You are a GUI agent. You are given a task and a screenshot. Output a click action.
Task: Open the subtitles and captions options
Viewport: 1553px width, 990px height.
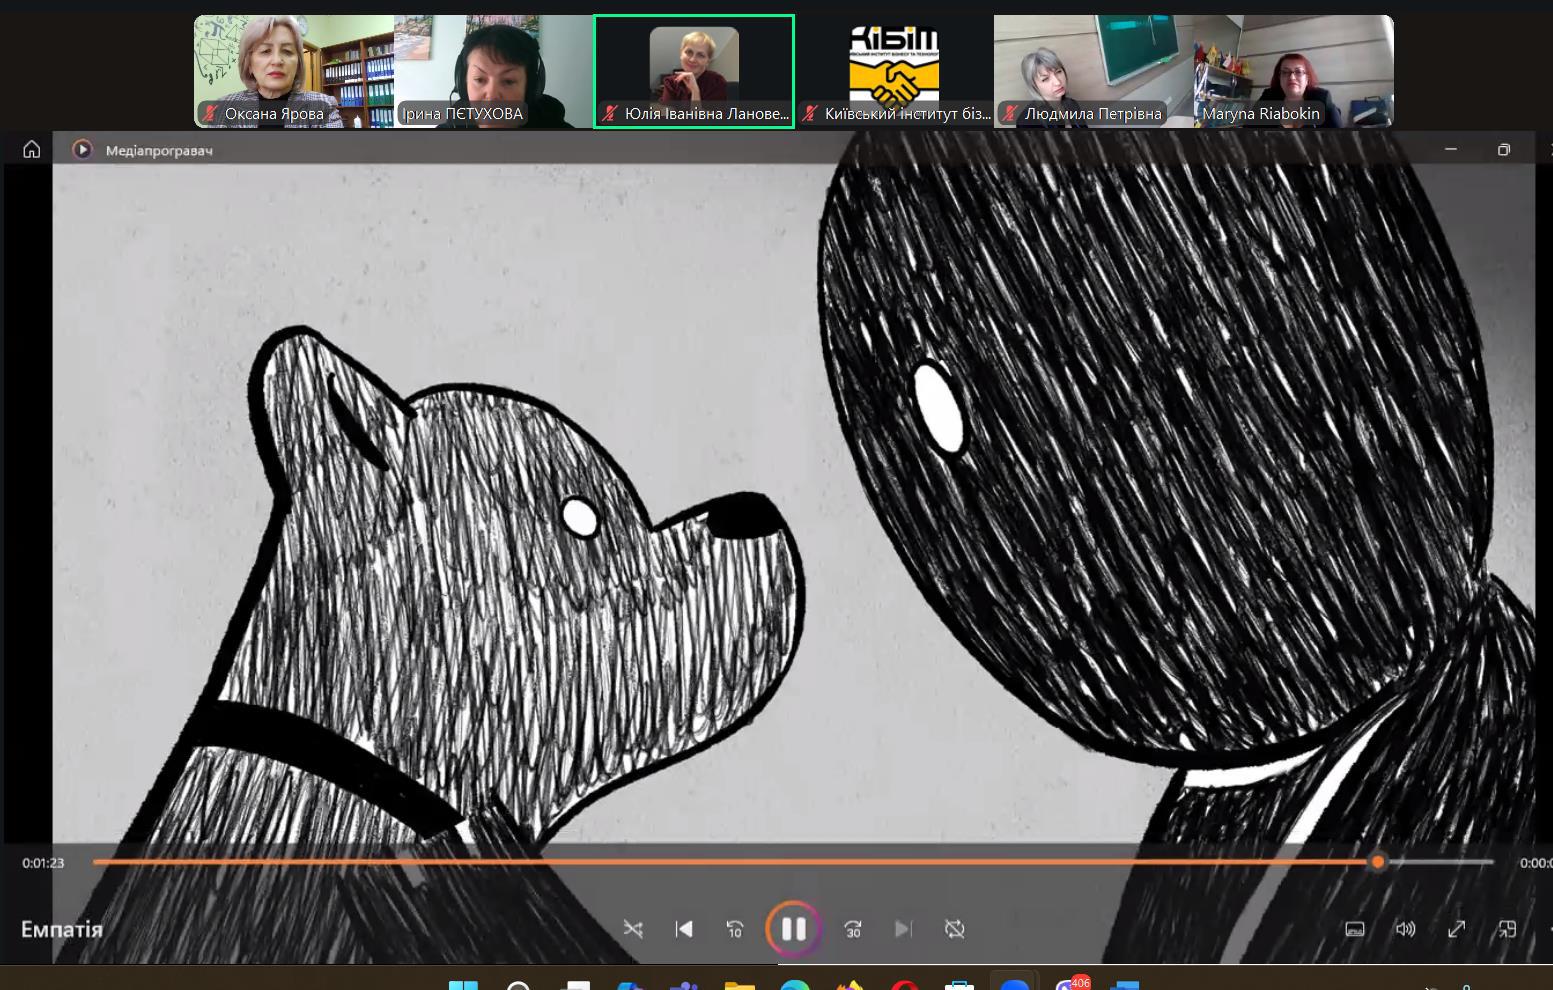click(1355, 929)
